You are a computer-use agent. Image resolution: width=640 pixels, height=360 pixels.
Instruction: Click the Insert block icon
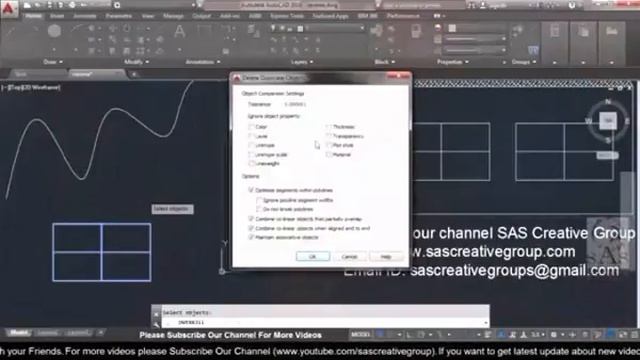376,31
